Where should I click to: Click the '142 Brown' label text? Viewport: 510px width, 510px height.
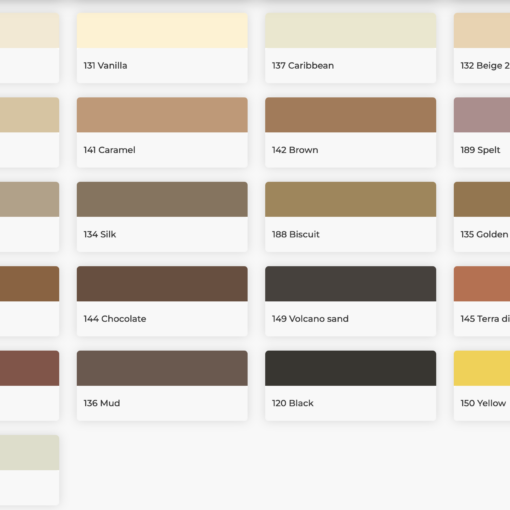(295, 150)
